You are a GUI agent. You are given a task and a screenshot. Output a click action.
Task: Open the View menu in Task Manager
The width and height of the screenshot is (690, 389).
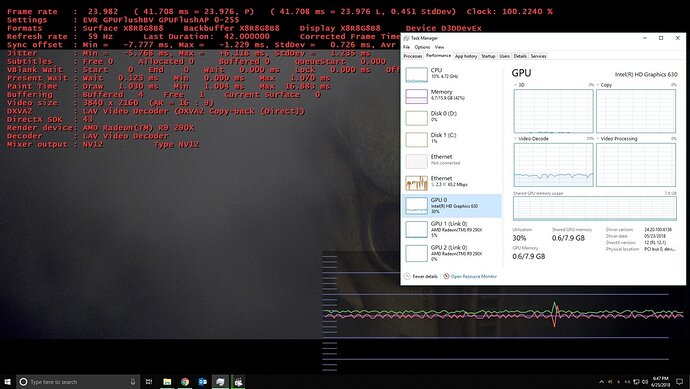[439, 47]
